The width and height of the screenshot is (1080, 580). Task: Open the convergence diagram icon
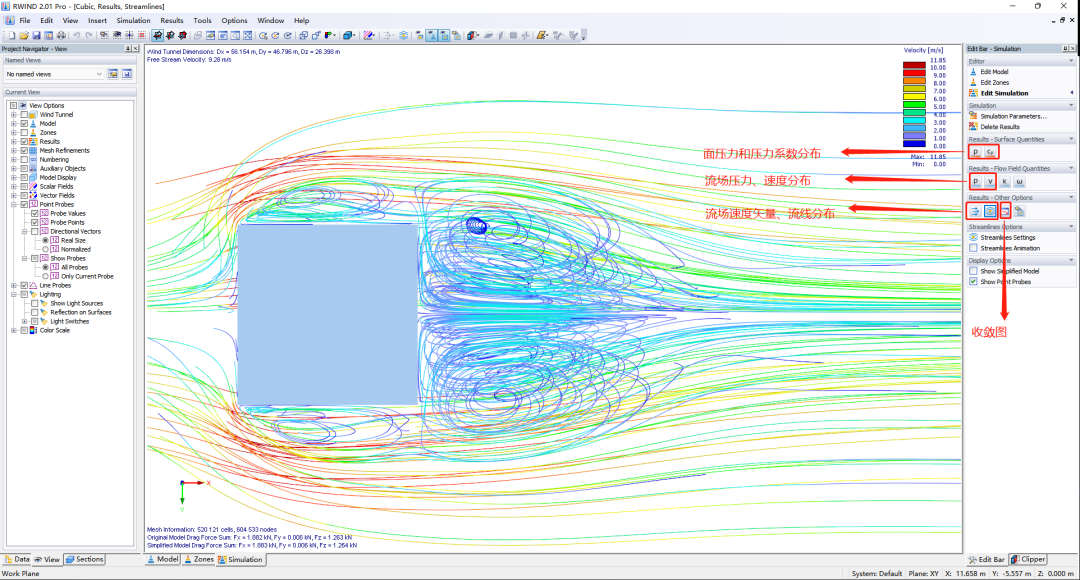1005,211
